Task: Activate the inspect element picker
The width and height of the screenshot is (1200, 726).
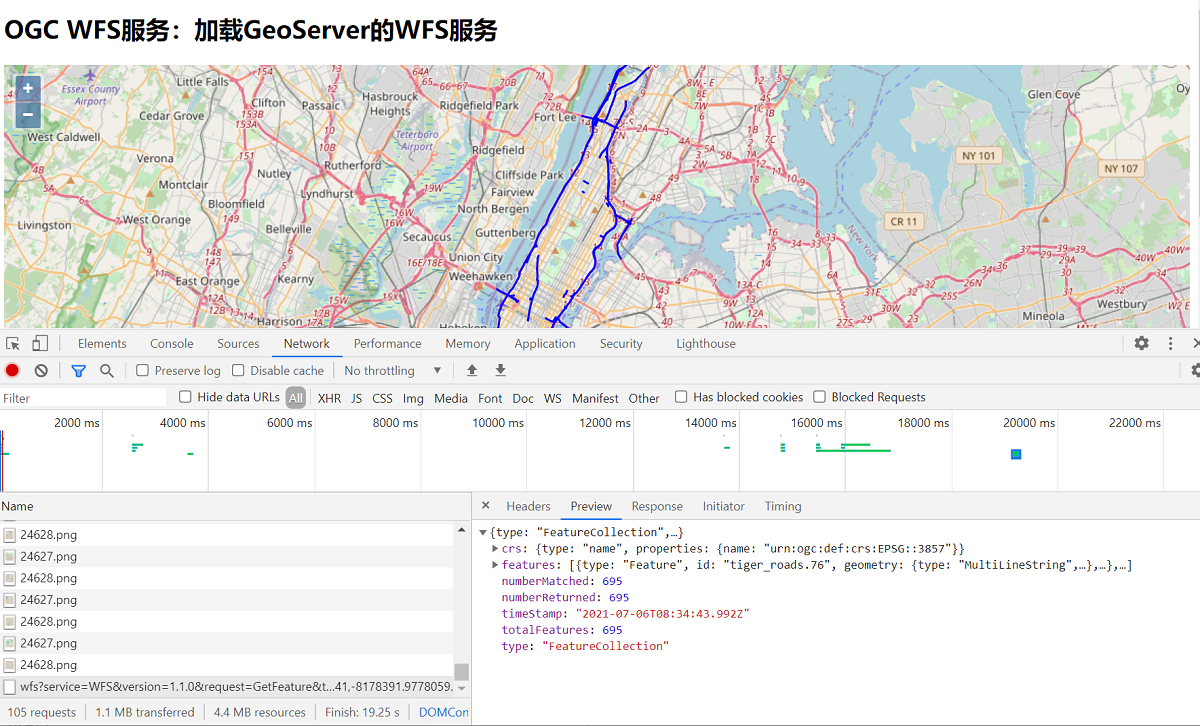Action: coord(13,343)
